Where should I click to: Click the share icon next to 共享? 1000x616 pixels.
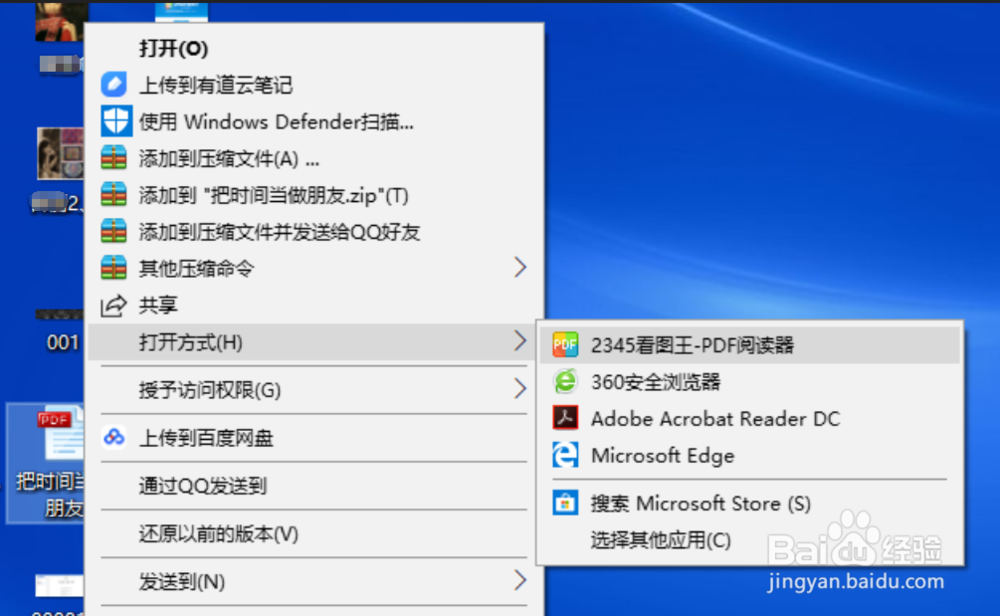(x=114, y=305)
